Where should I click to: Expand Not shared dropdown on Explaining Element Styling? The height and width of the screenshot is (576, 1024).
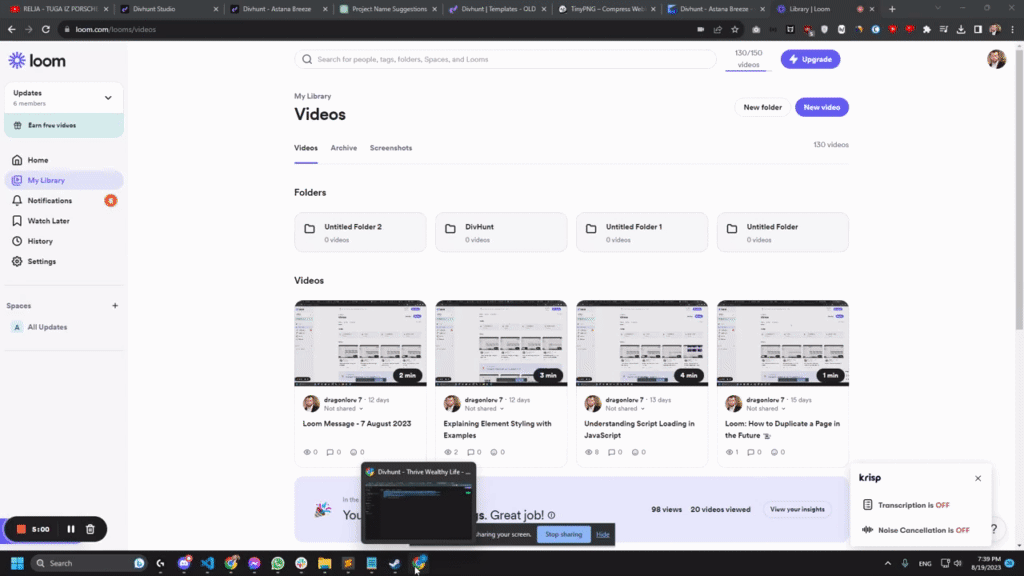pos(485,409)
